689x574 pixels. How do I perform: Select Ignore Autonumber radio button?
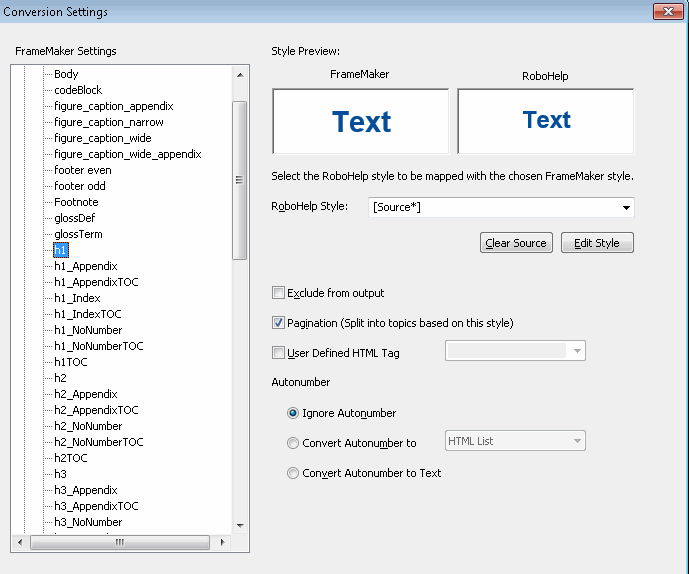[x=293, y=413]
